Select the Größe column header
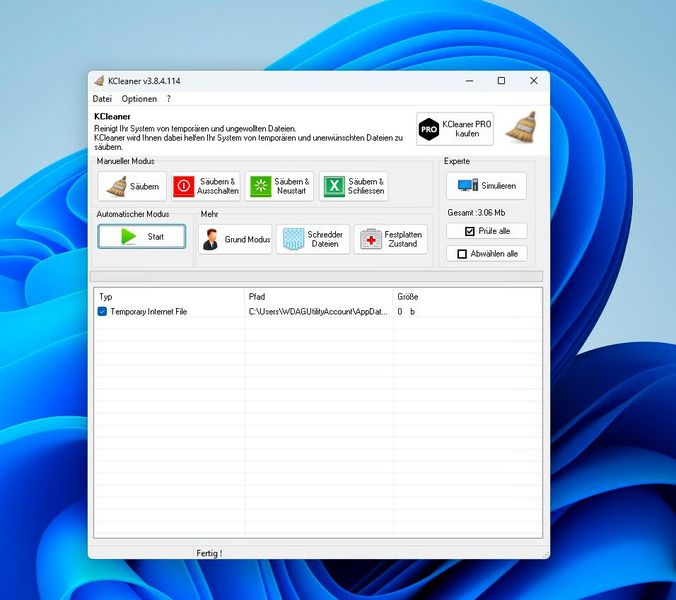 pos(467,297)
